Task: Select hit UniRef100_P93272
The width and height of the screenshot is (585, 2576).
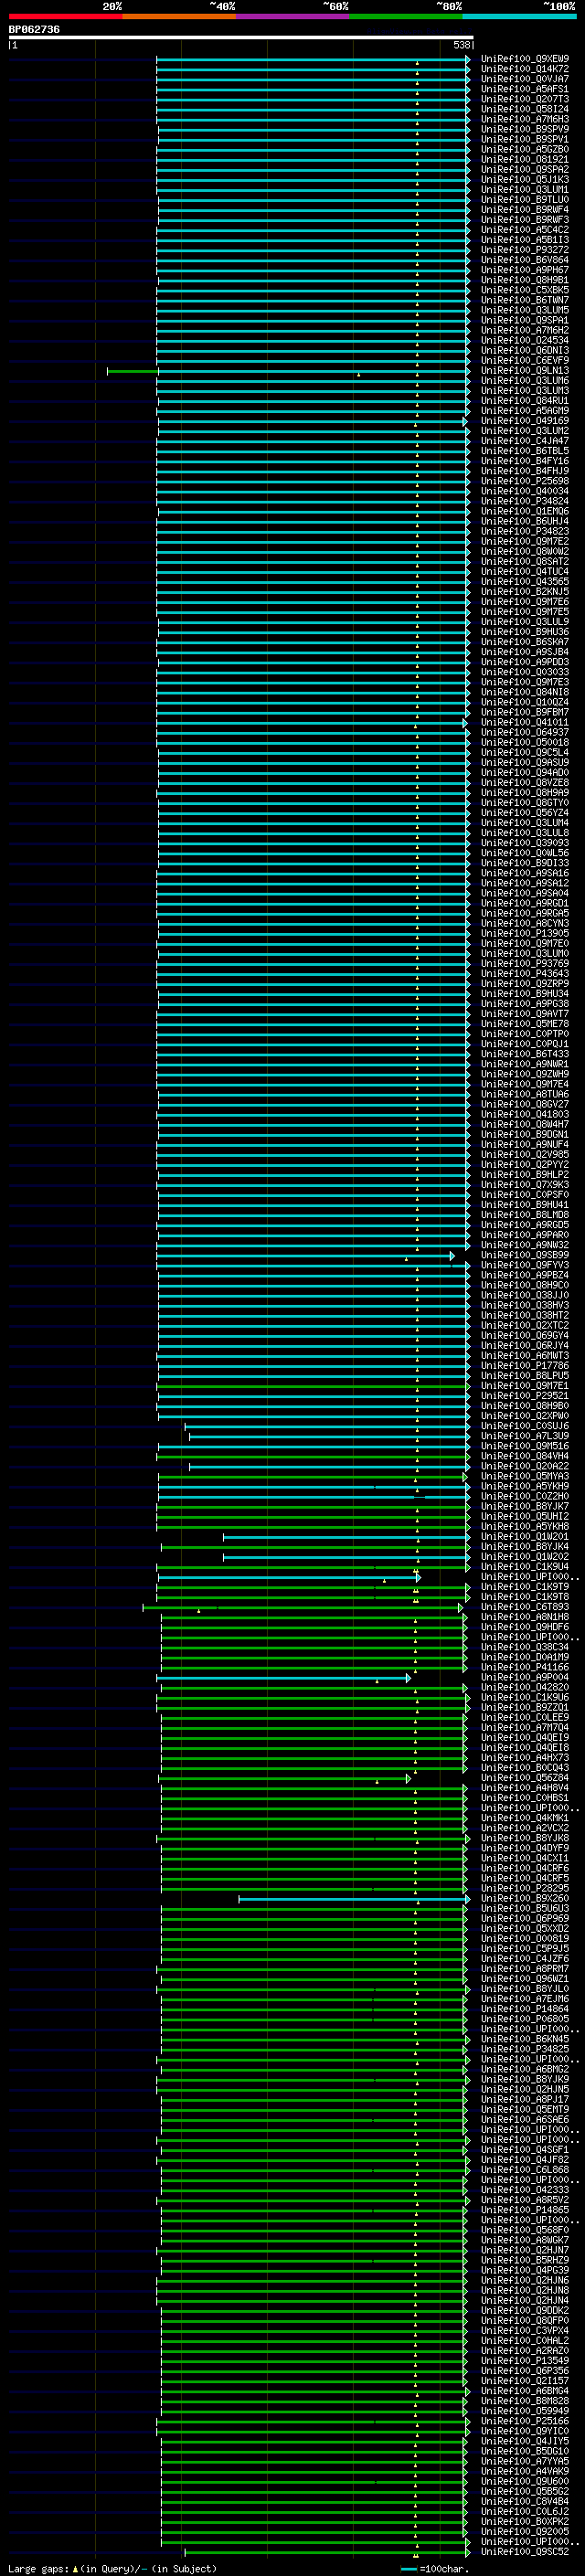Action: coord(525,250)
